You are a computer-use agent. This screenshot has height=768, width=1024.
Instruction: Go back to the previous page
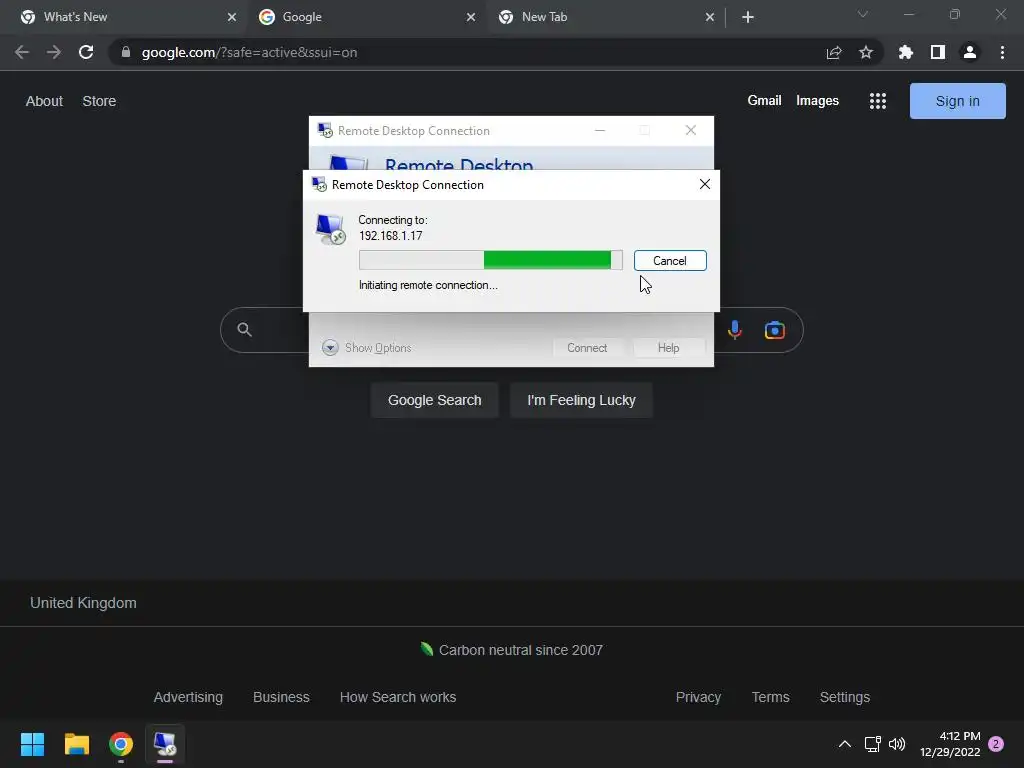[x=22, y=52]
